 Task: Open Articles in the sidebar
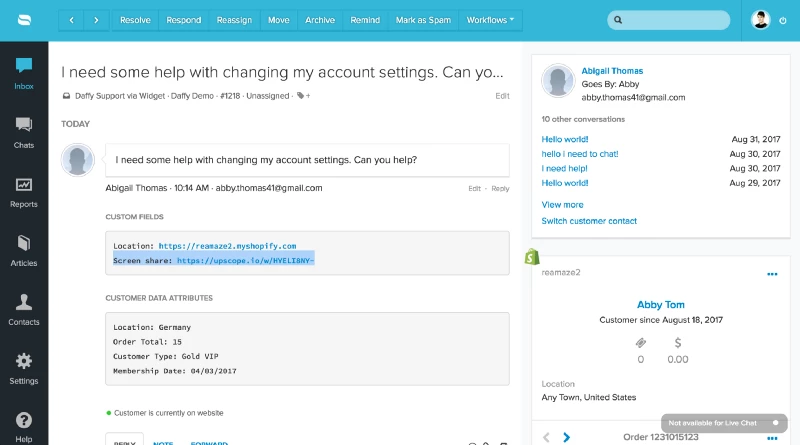click(x=24, y=250)
